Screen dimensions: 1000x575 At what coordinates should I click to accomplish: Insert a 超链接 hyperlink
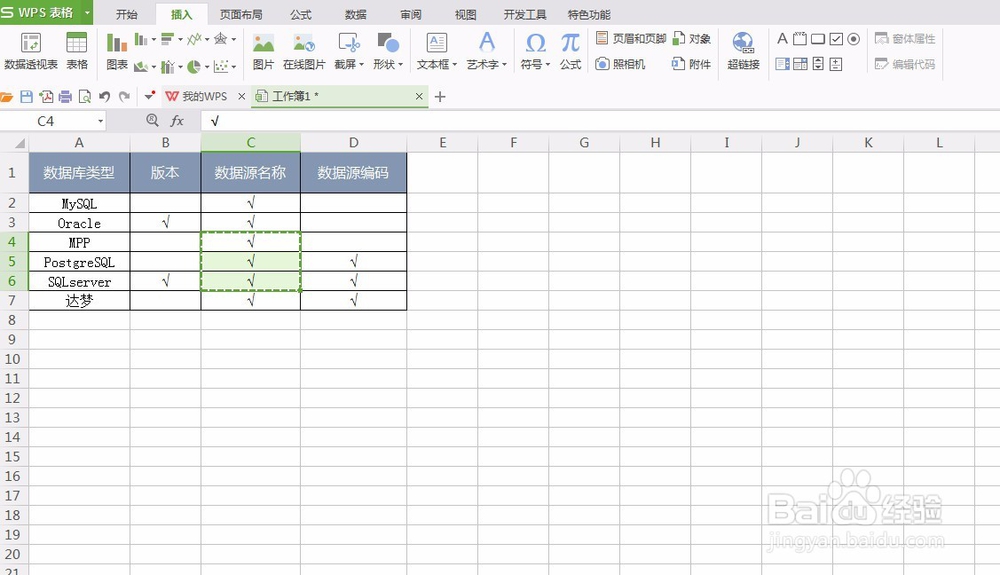click(x=743, y=51)
